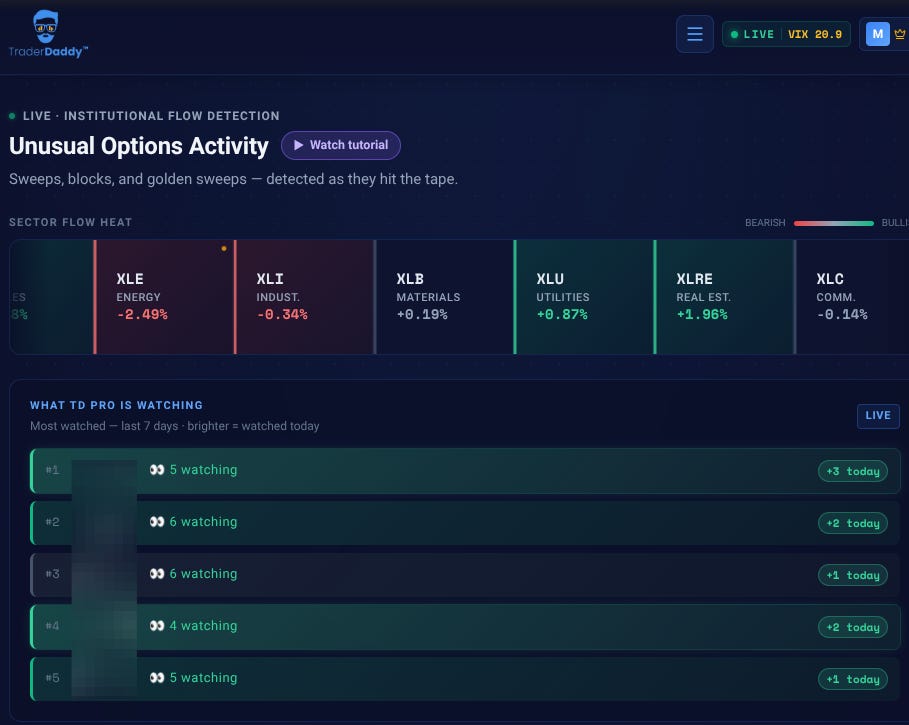Open the hamburger menu button
The image size is (909, 725).
[695, 34]
